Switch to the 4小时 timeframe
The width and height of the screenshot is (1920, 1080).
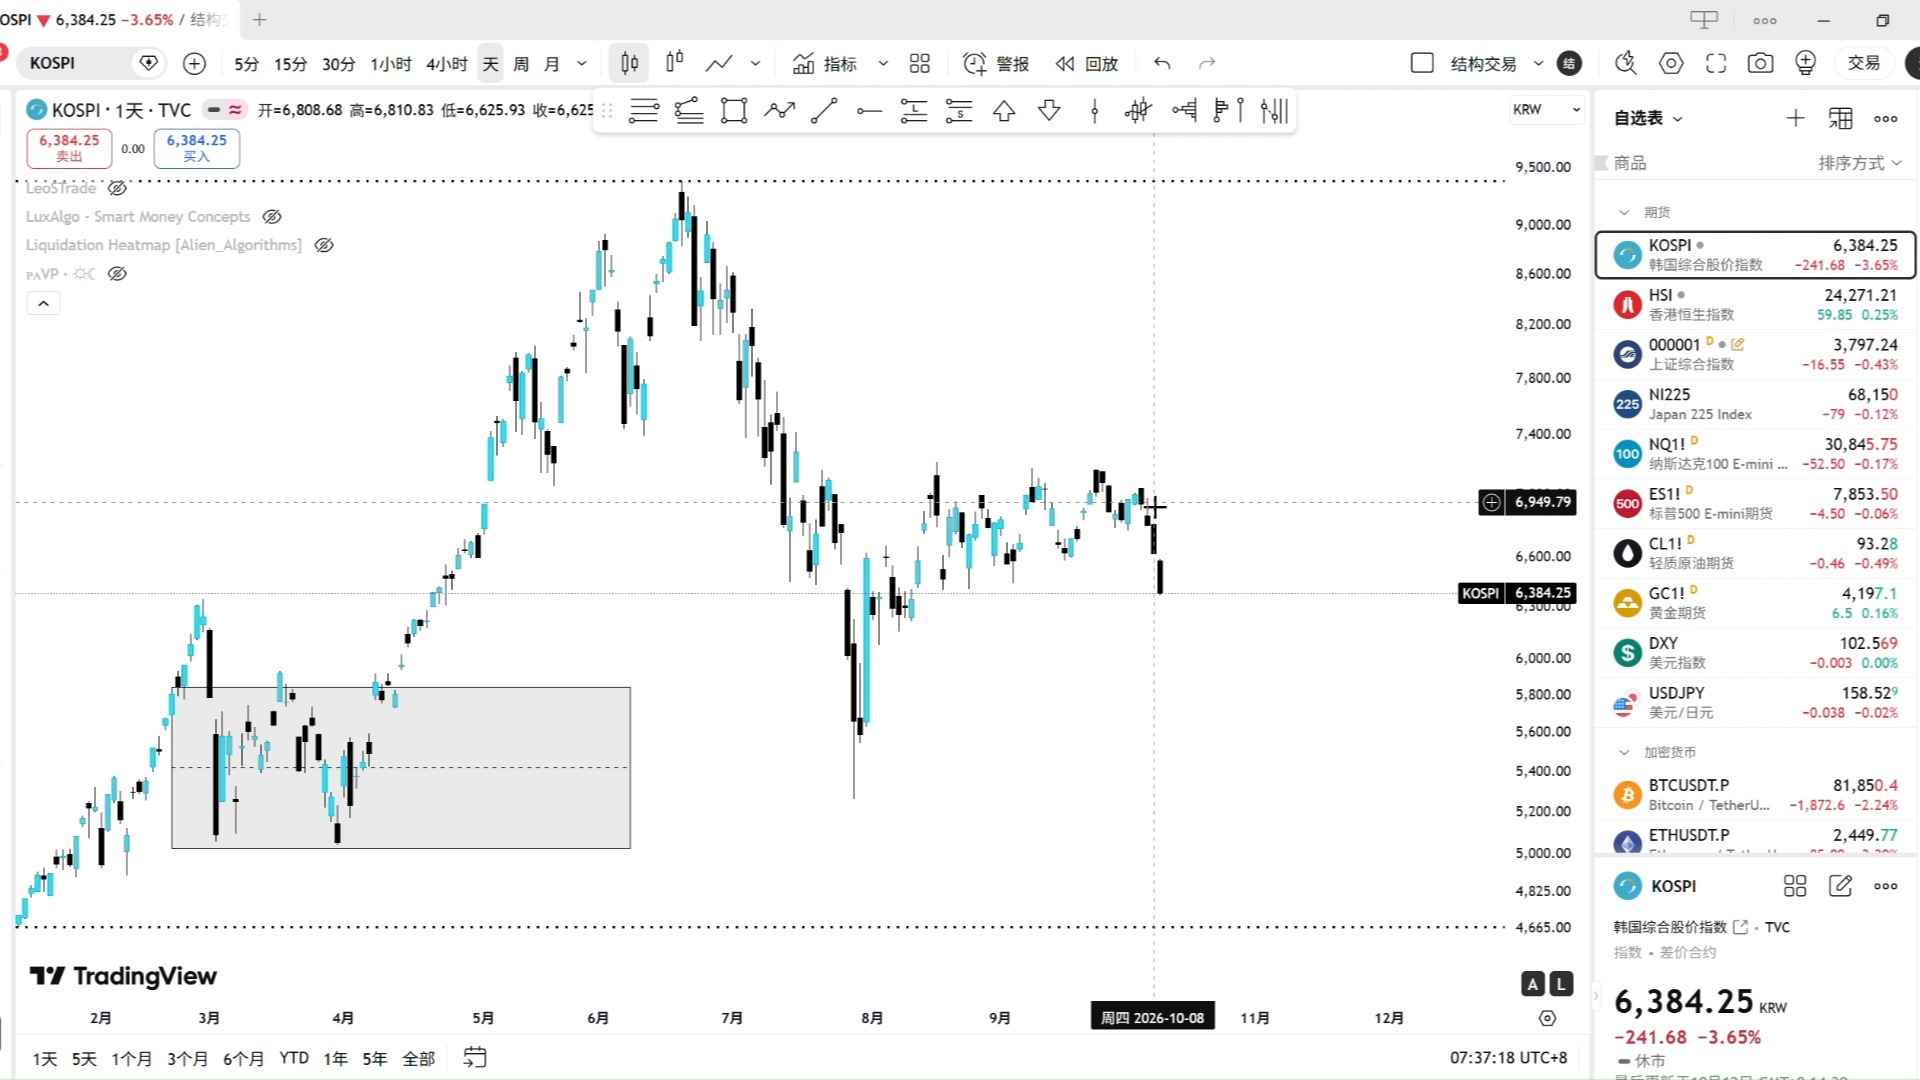coord(446,64)
